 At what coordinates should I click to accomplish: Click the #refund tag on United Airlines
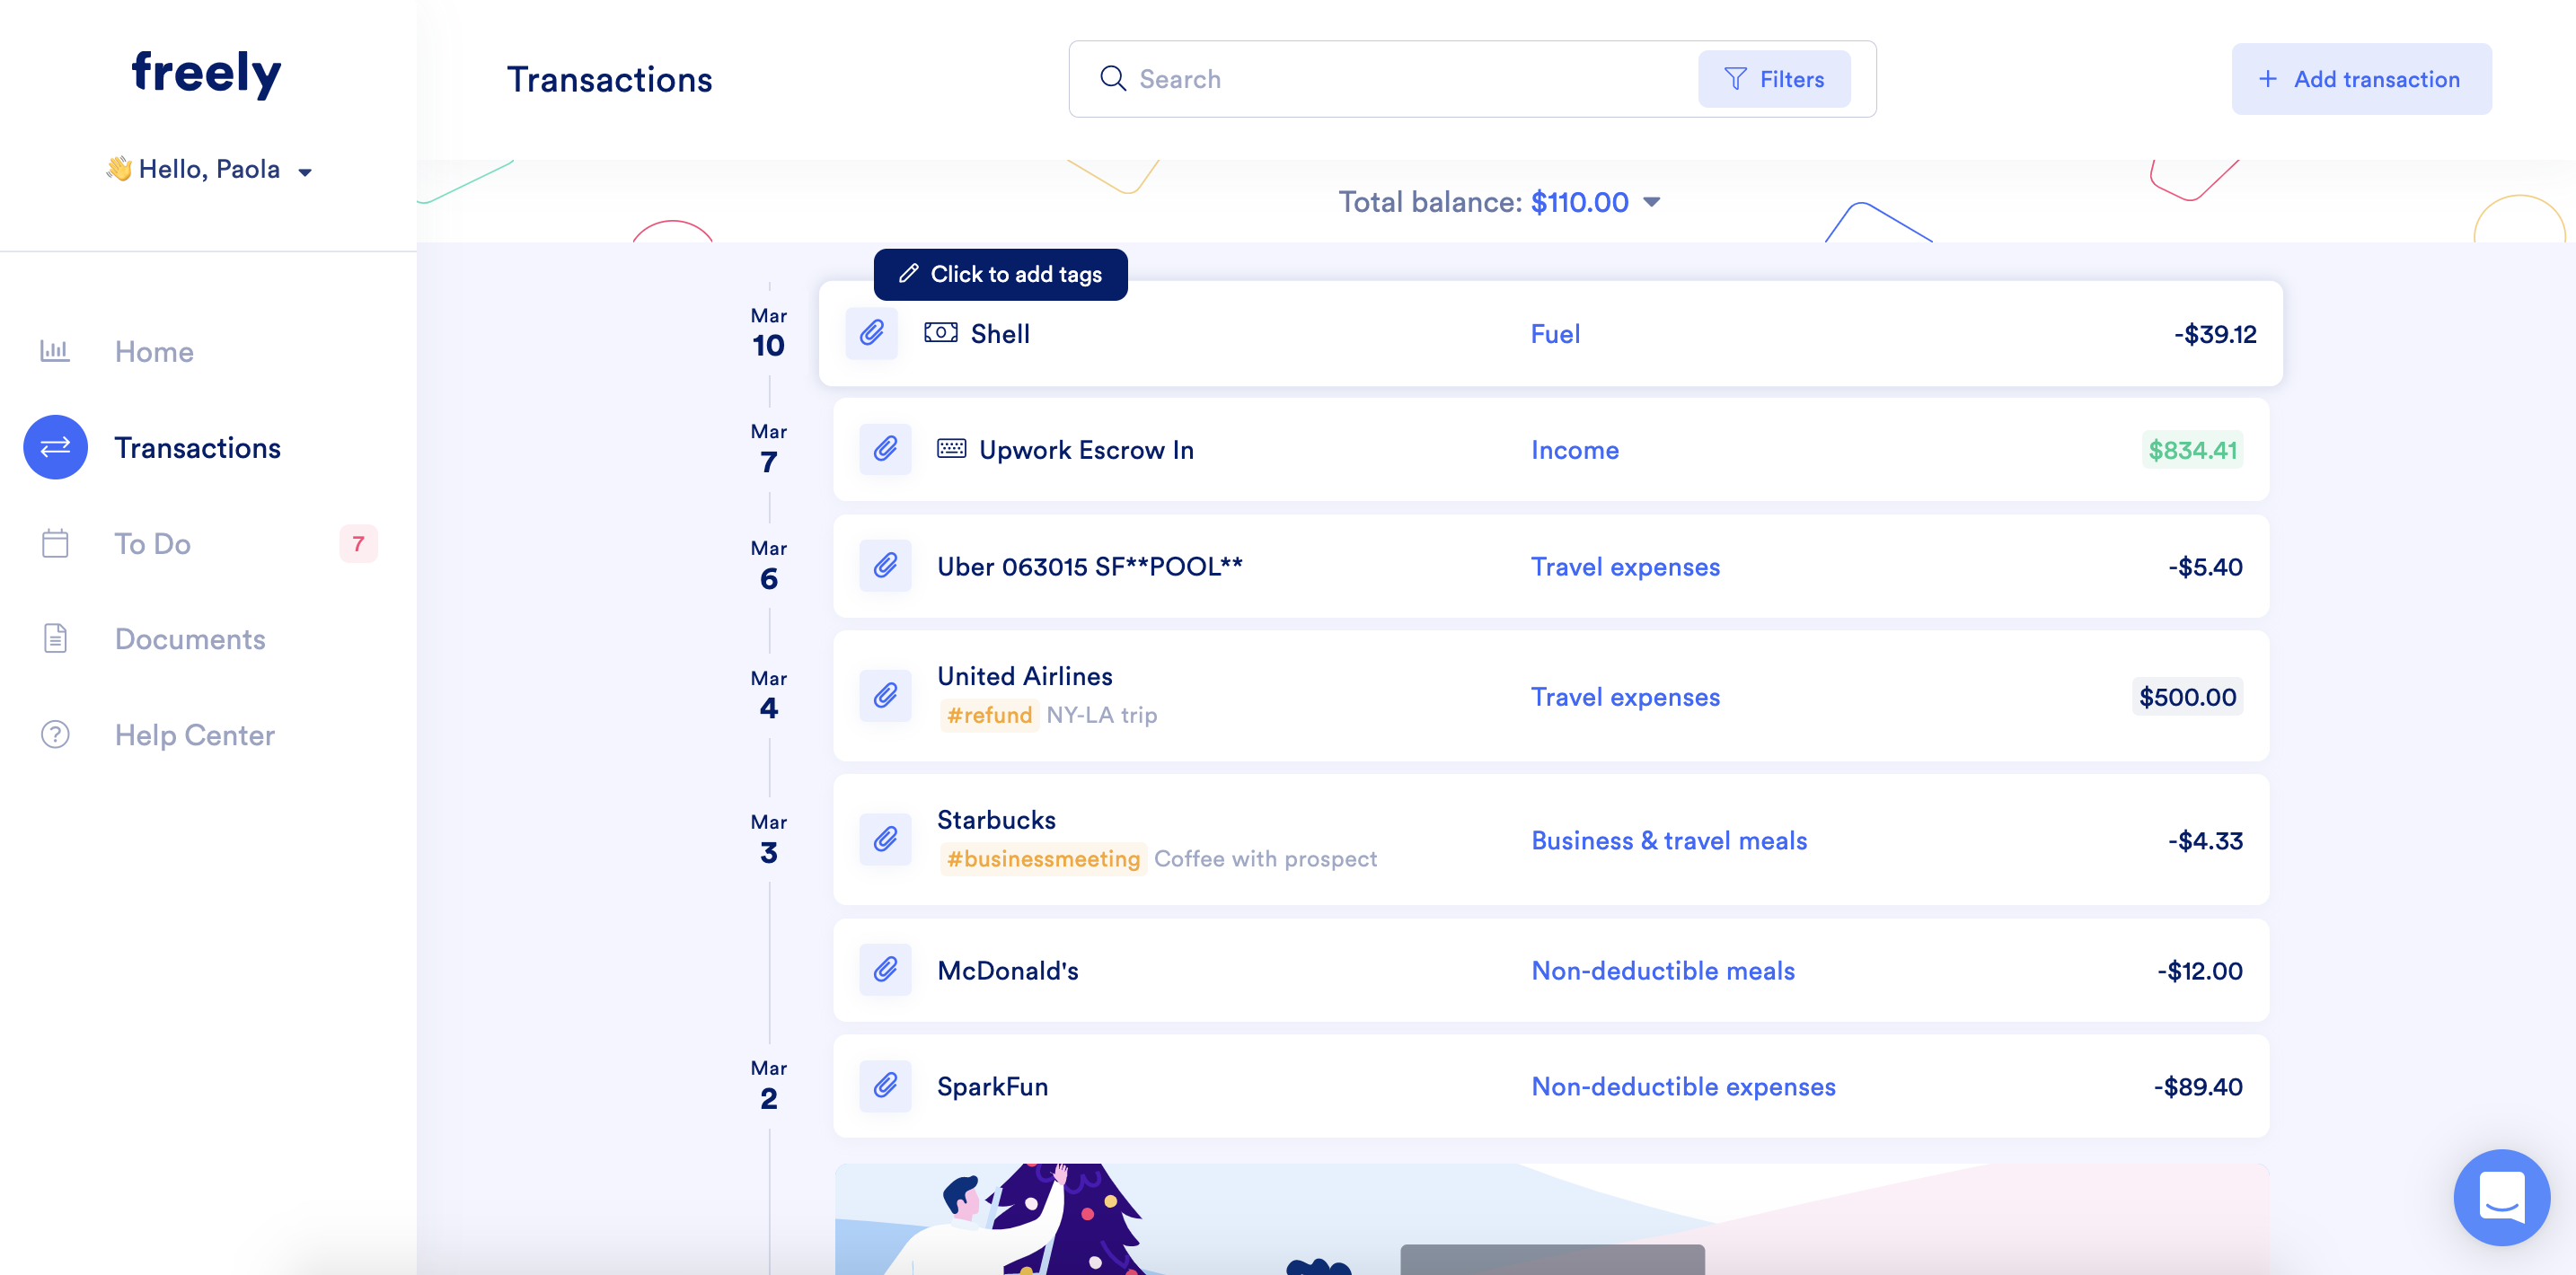pos(989,715)
